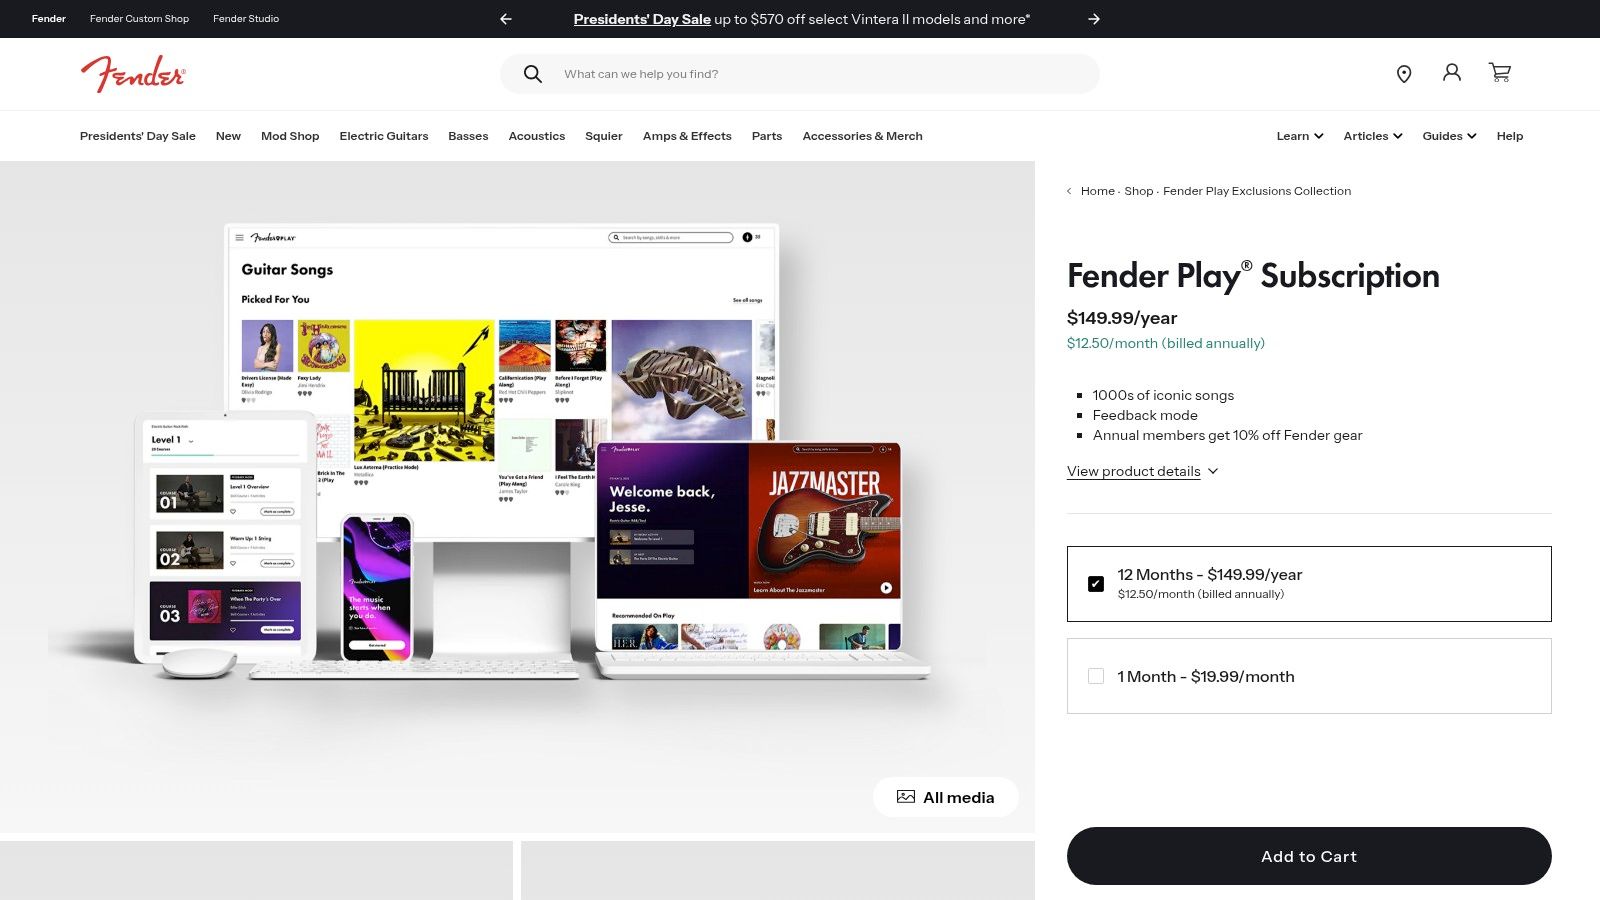1600x900 pixels.
Task: Select the 12 Months plan checkbox
Action: pos(1096,584)
